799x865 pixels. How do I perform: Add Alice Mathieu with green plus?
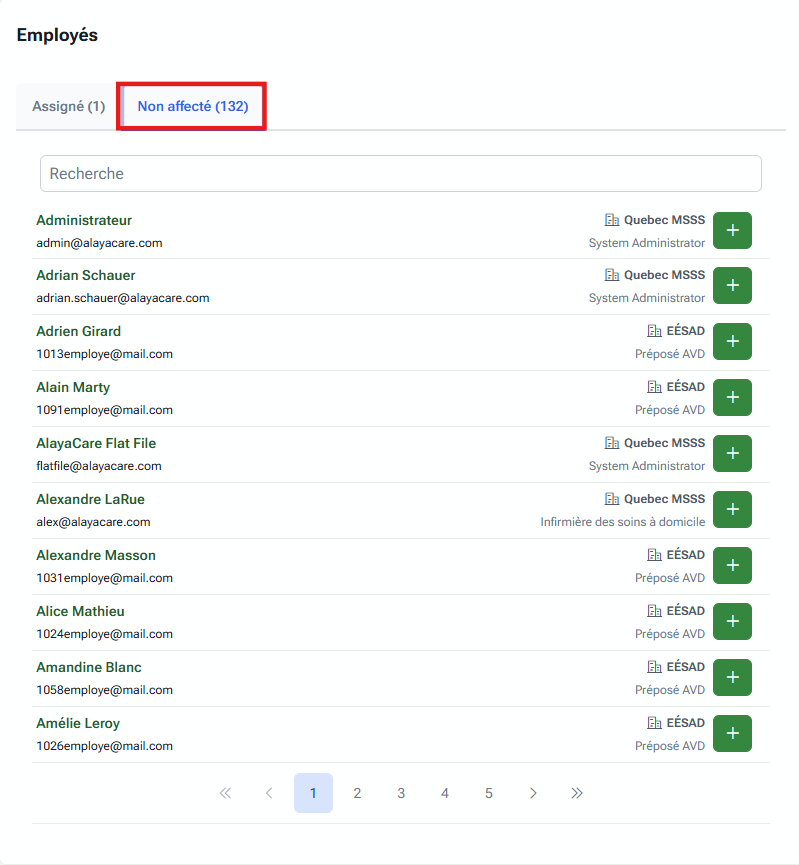pos(732,622)
